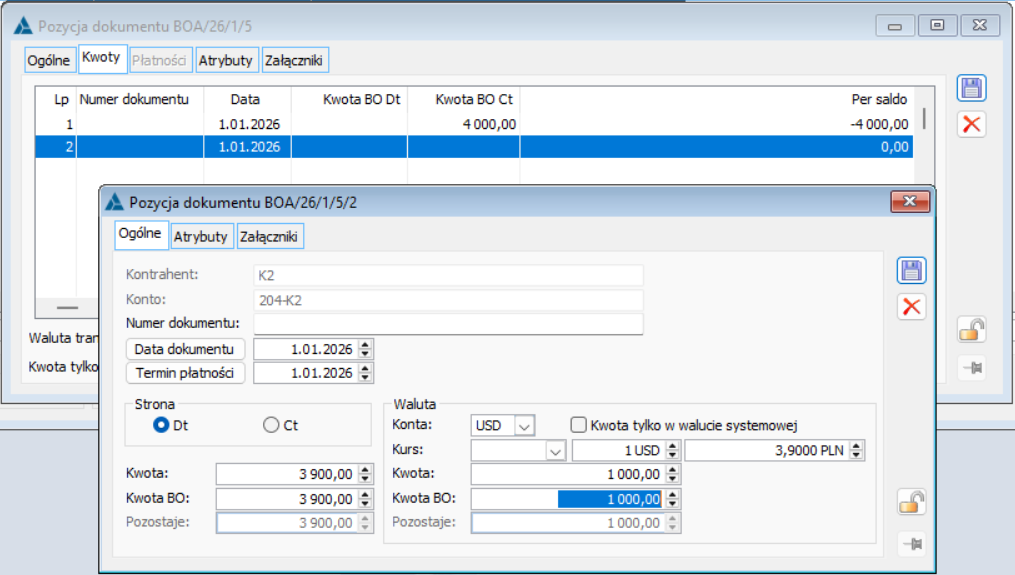Switch to Ogólne tab in BOA/26/1/5/2 dialog

coord(140,234)
